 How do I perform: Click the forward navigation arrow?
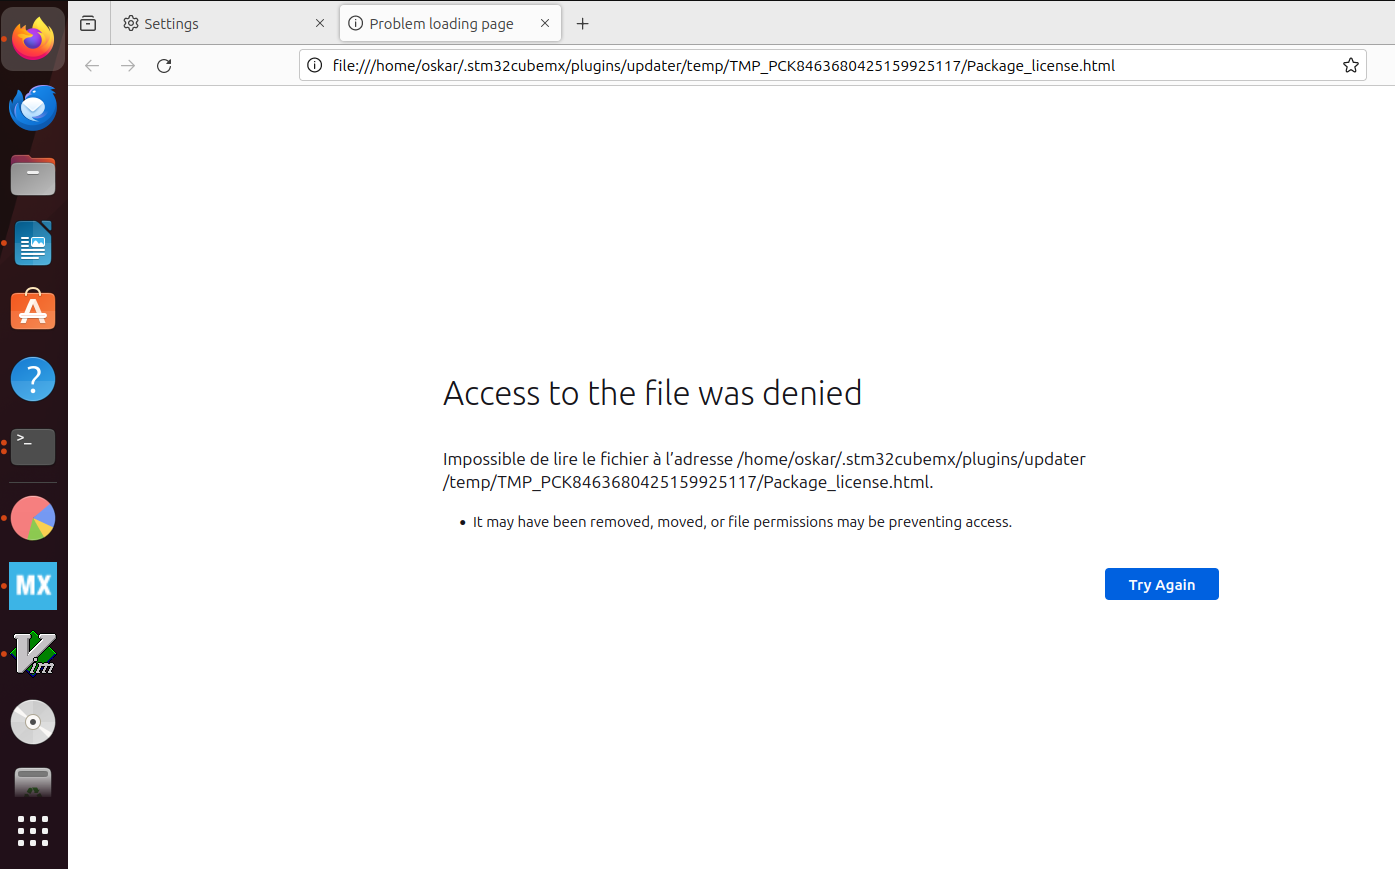127,65
